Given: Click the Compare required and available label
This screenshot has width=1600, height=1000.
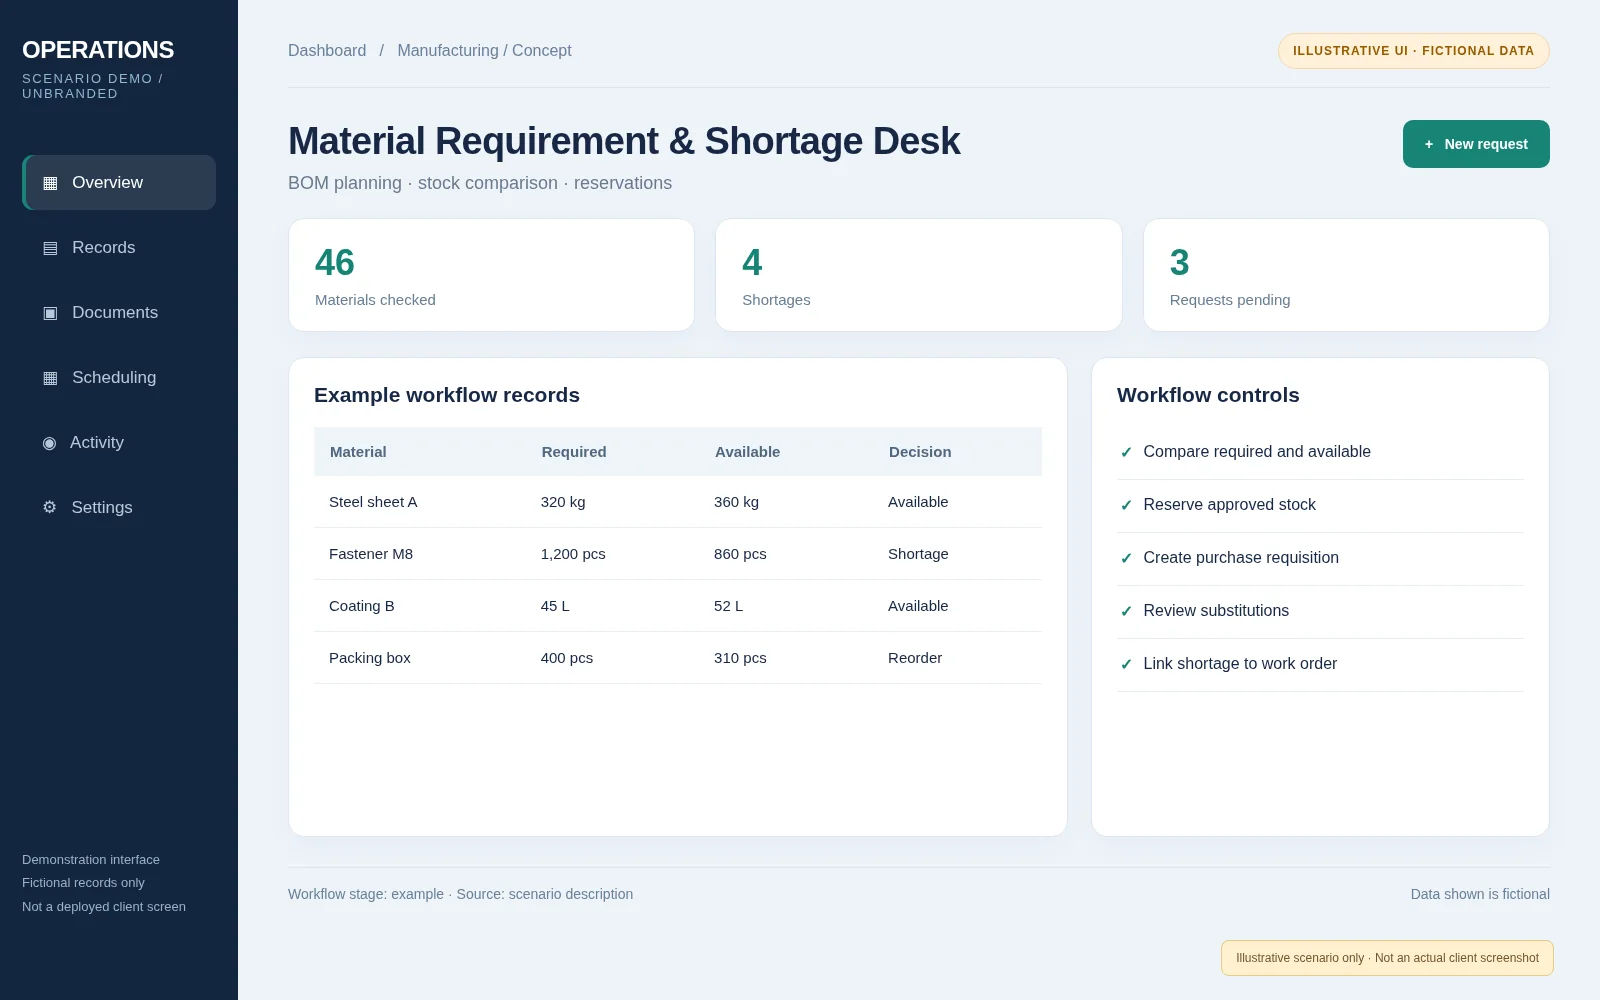Looking at the screenshot, I should click(x=1257, y=452).
